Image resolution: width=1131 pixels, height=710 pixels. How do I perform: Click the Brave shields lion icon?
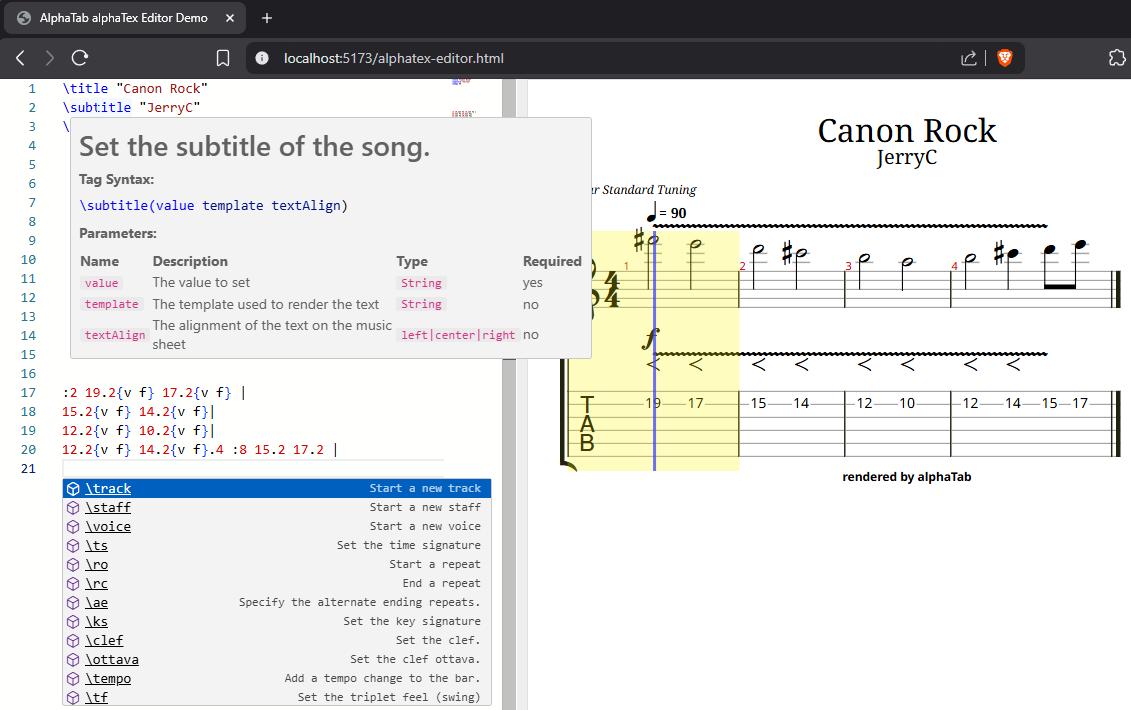1004,58
